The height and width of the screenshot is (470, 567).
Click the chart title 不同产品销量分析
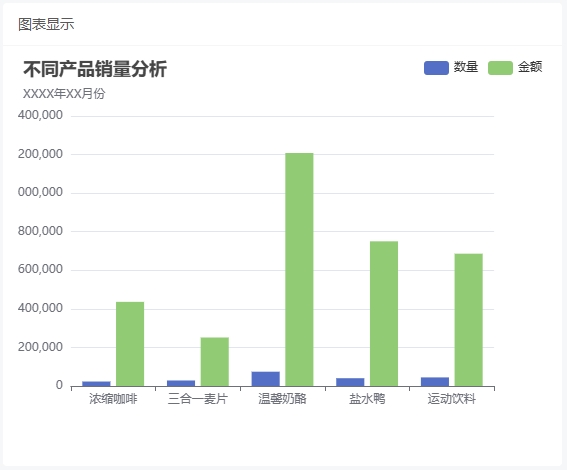pyautogui.click(x=95, y=69)
